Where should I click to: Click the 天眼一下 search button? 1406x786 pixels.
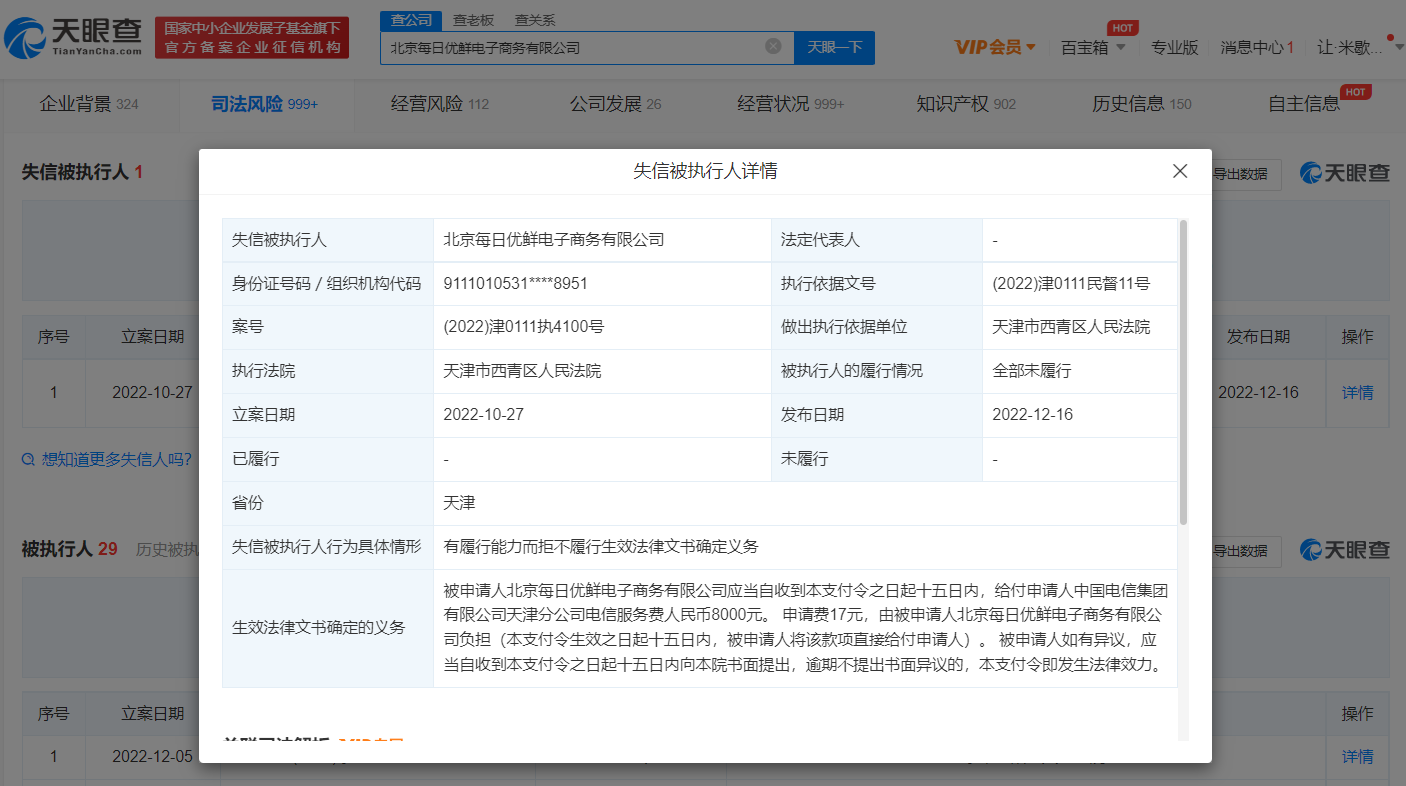834,47
